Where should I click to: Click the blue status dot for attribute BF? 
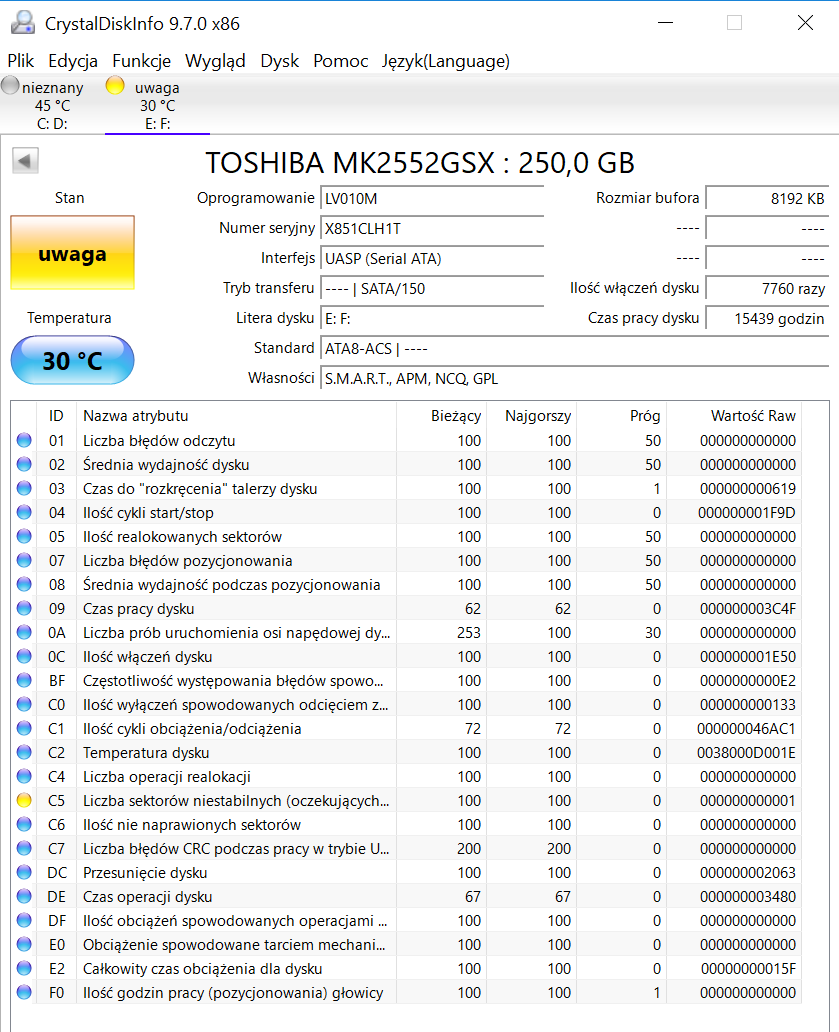[x=24, y=680]
